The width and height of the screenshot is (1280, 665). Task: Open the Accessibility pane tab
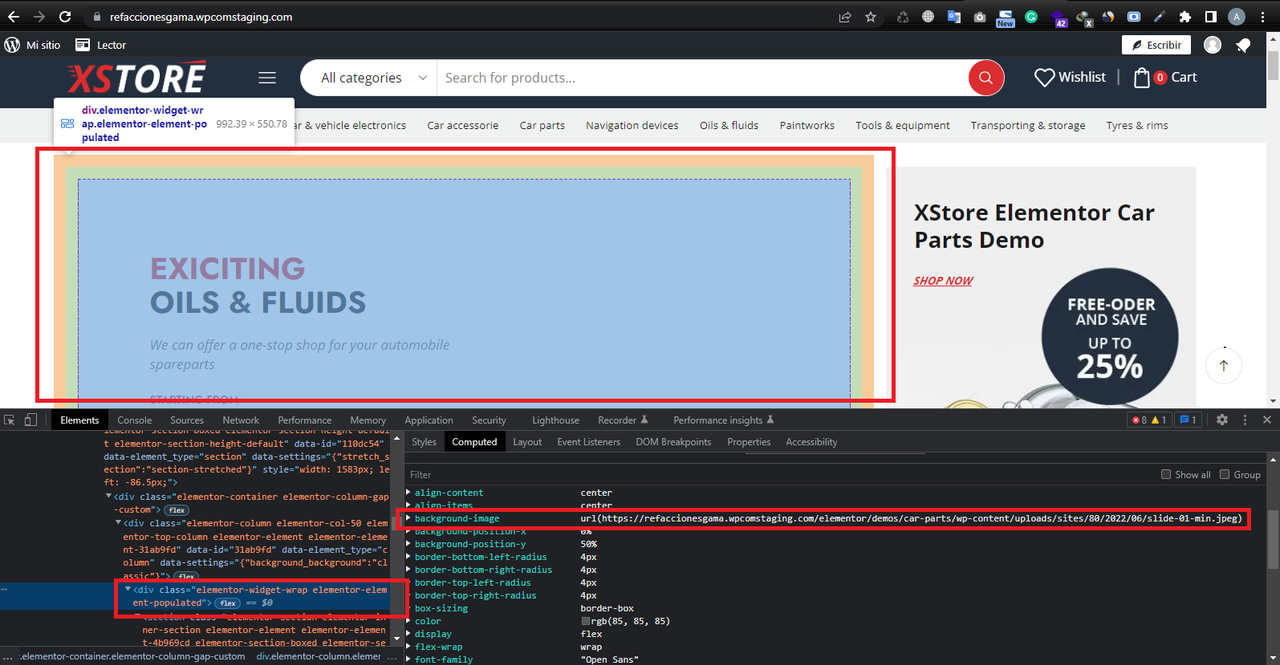click(811, 442)
